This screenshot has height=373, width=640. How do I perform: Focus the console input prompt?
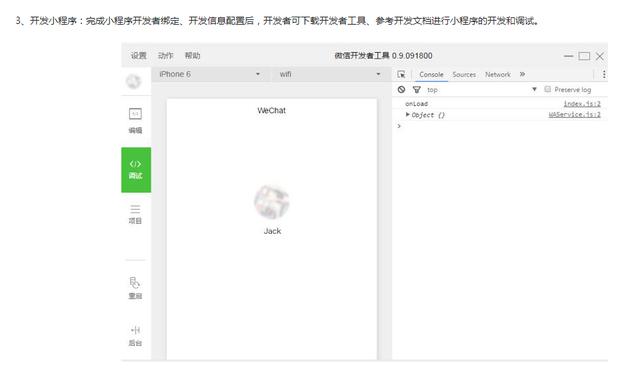(500, 126)
